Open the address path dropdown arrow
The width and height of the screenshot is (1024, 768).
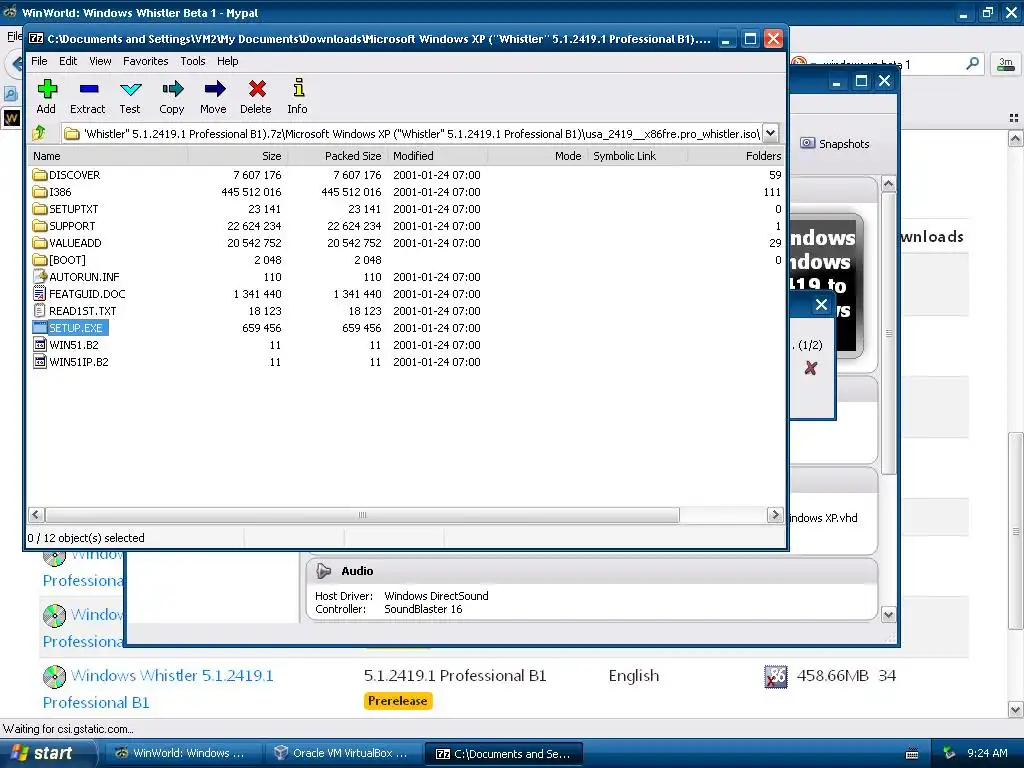[771, 133]
